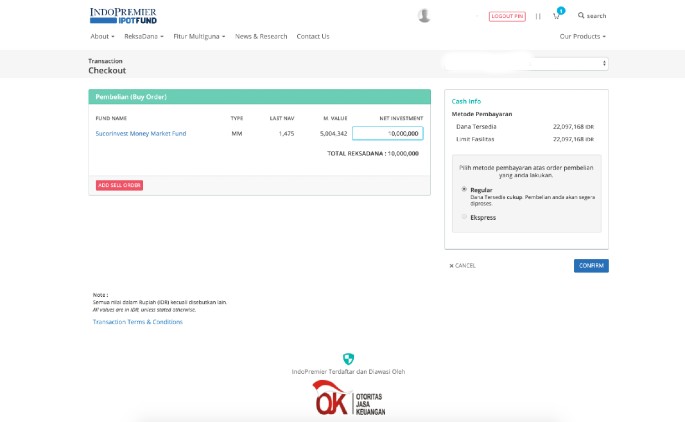The height and width of the screenshot is (422, 685).
Task: Click the FUND NAME column header
Action: pyautogui.click(x=111, y=118)
